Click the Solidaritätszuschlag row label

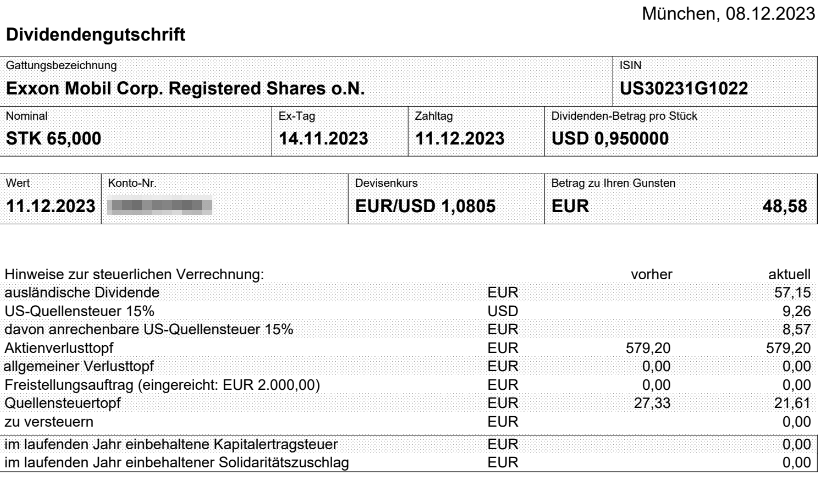tap(176, 463)
